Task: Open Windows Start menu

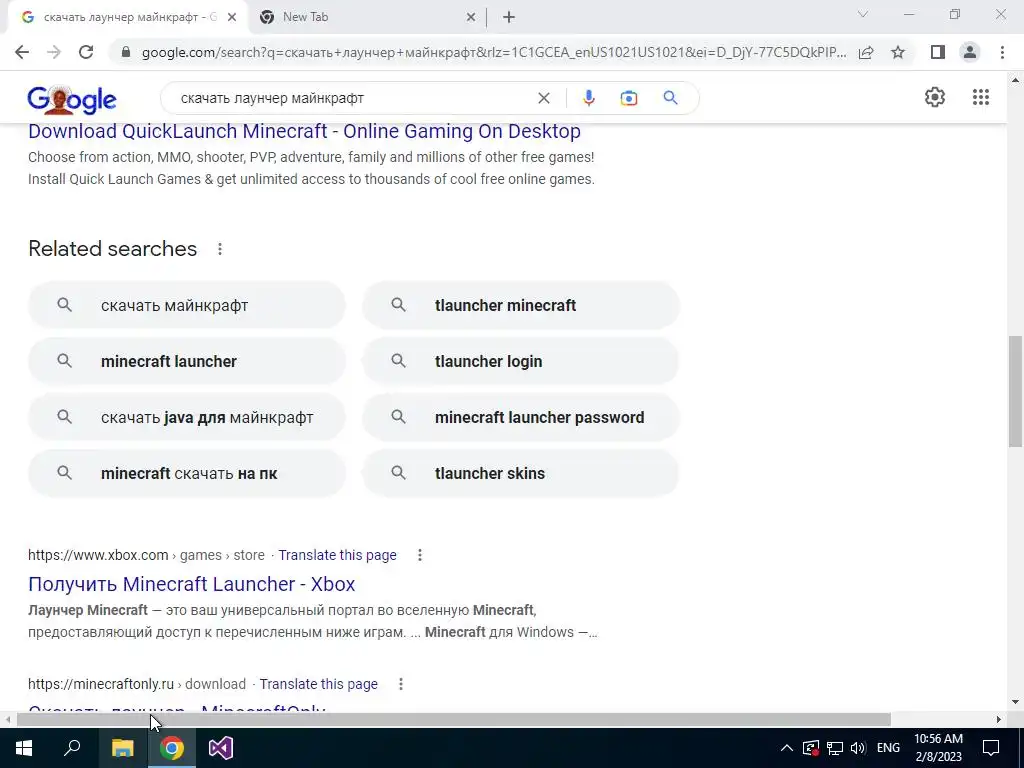Action: click(24, 748)
